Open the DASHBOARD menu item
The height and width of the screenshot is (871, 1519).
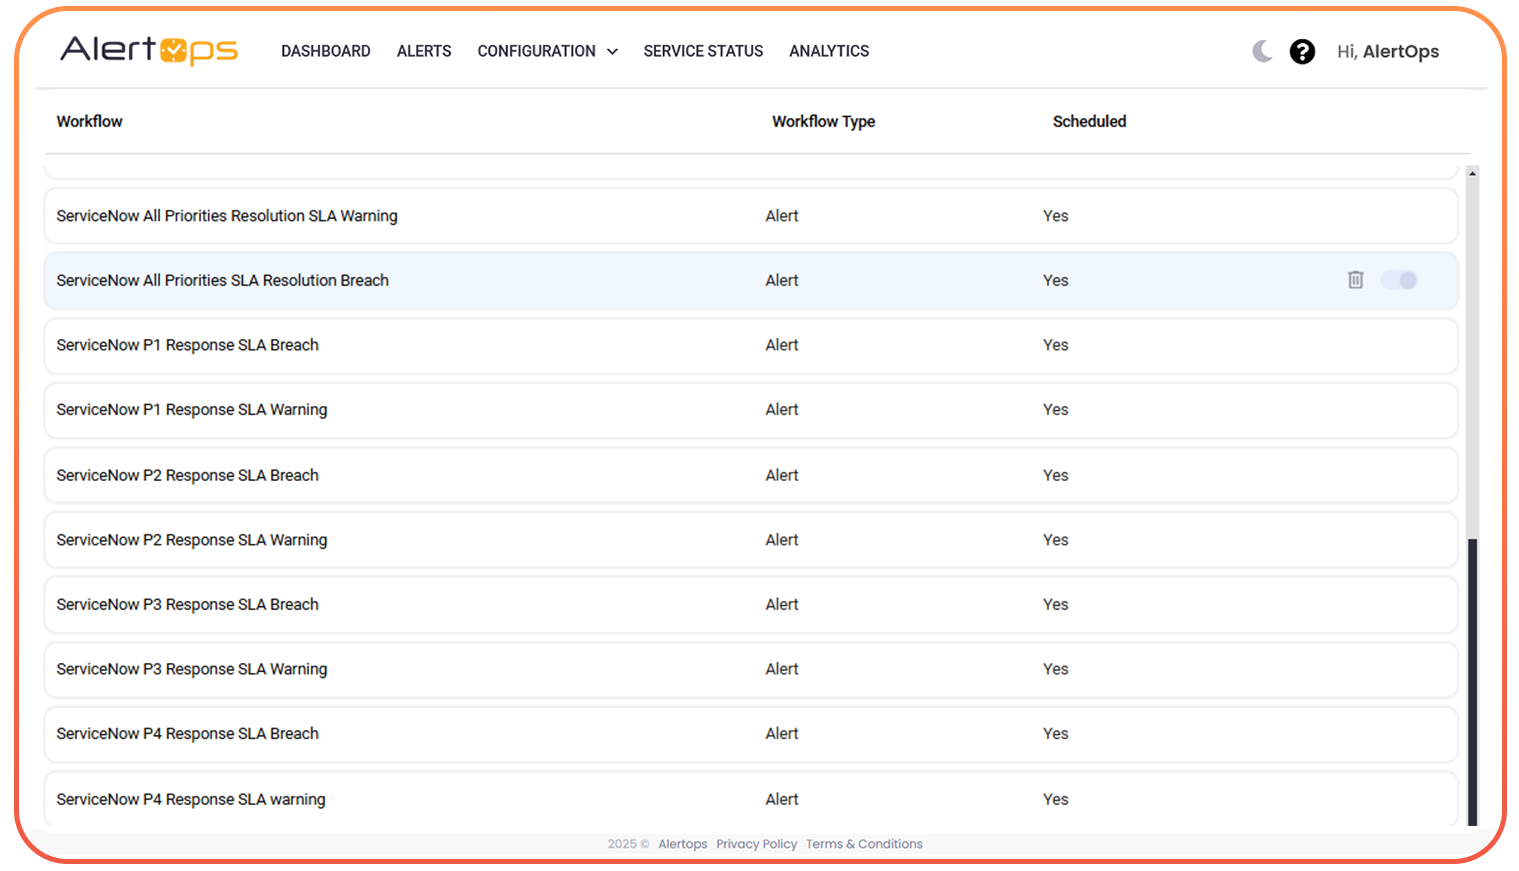(x=326, y=51)
